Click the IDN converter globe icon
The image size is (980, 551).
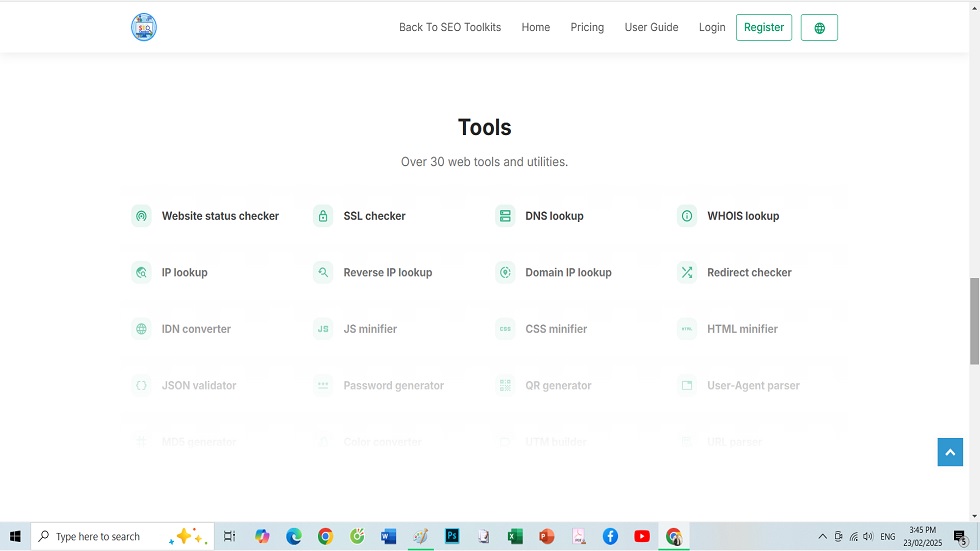click(141, 329)
